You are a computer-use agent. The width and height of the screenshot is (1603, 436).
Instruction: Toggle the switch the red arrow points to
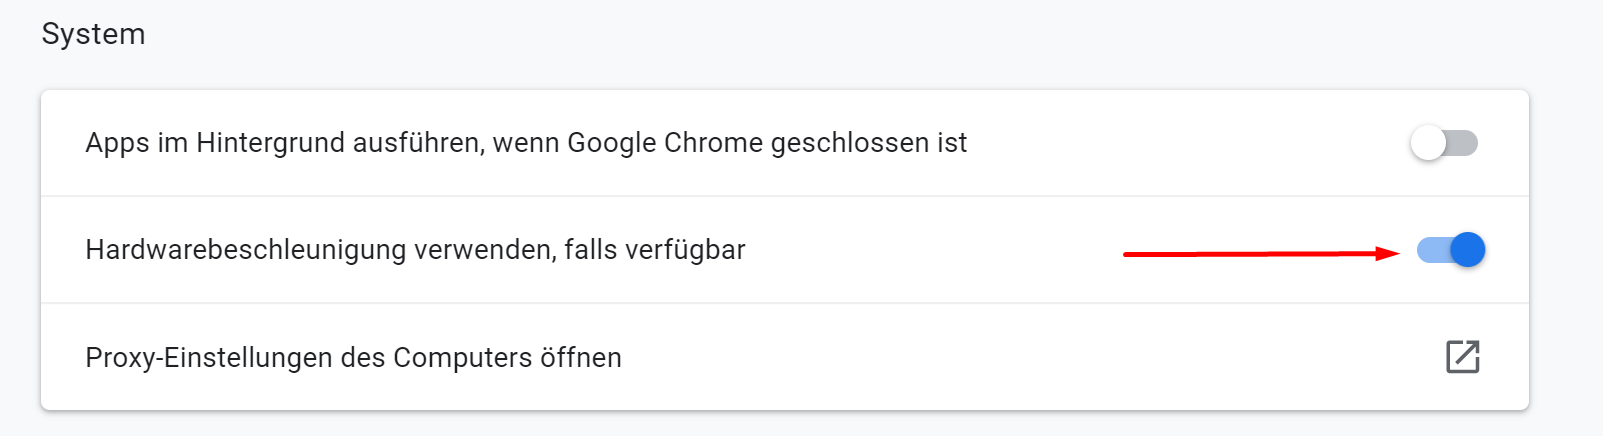coord(1451,249)
